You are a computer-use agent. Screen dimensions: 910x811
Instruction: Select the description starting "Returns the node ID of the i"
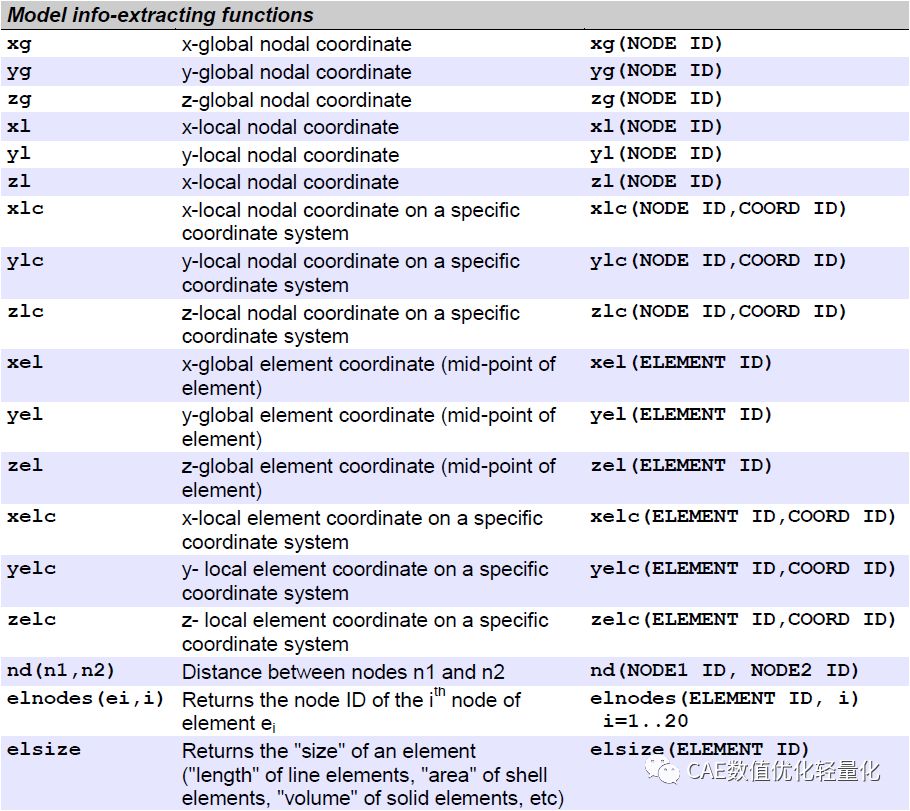pos(351,710)
